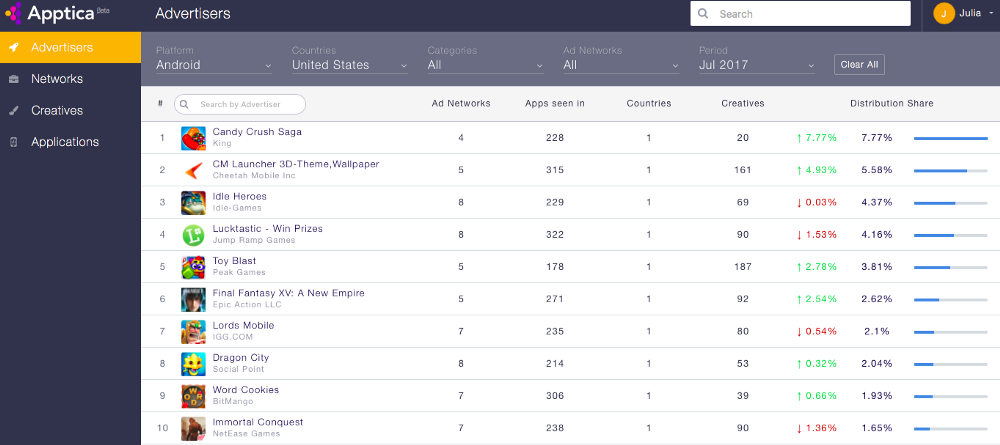Click the magnifier icon in Search by Advertiser
This screenshot has width=1000, height=445.
[185, 104]
